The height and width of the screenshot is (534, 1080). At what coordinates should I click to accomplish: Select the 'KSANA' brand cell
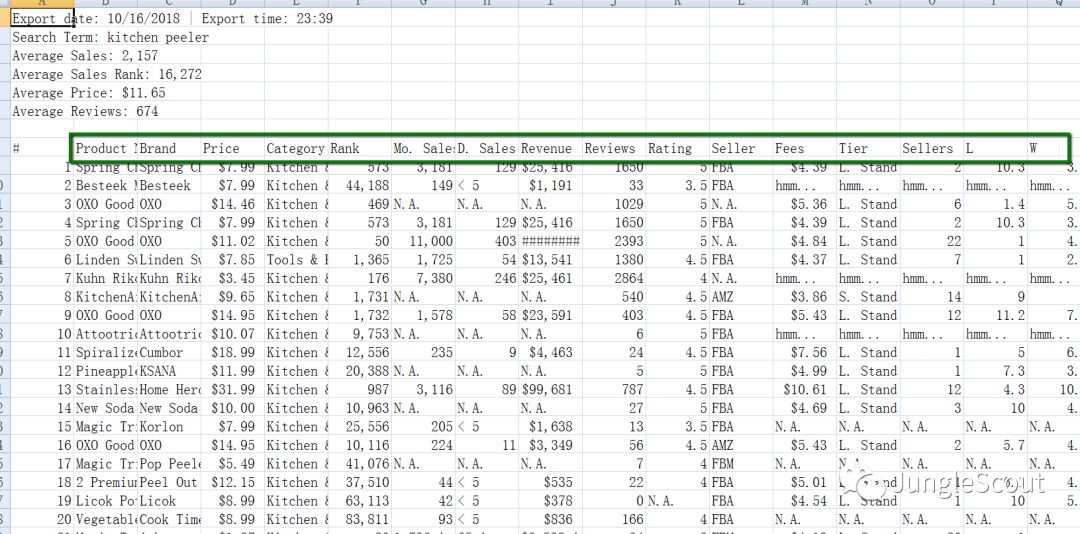click(x=169, y=371)
